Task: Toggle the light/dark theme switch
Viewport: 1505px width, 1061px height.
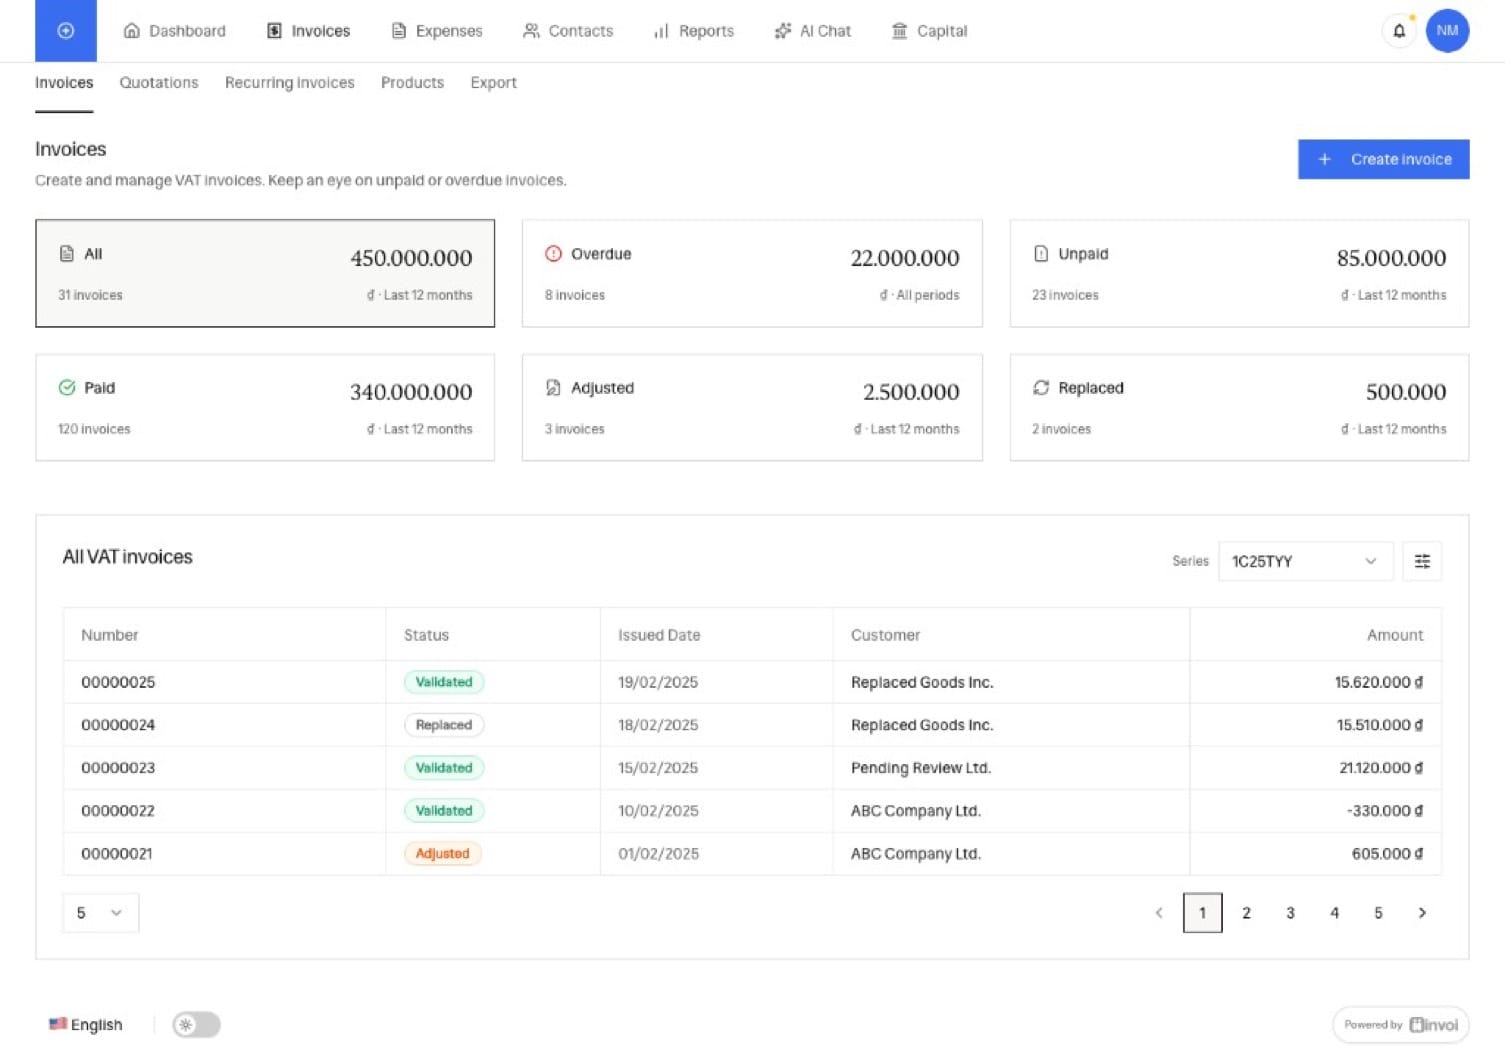Action: [x=196, y=1025]
